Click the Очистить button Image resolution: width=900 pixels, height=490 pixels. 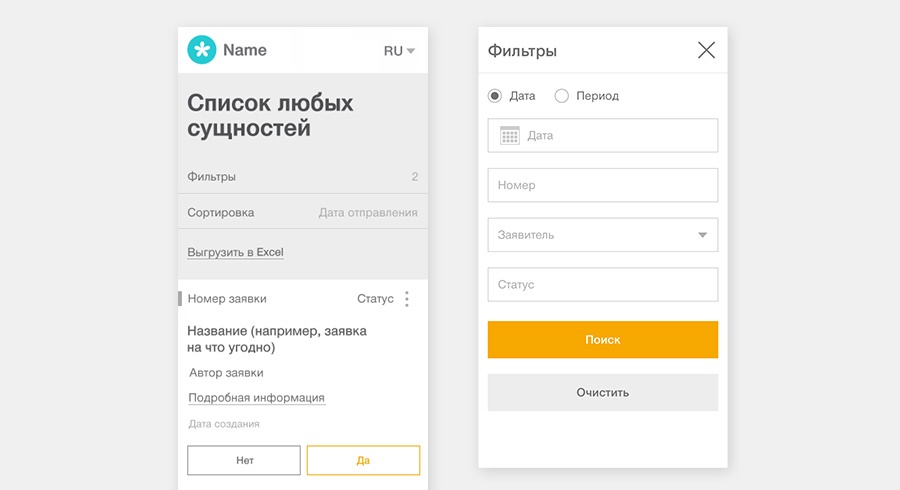tap(603, 392)
